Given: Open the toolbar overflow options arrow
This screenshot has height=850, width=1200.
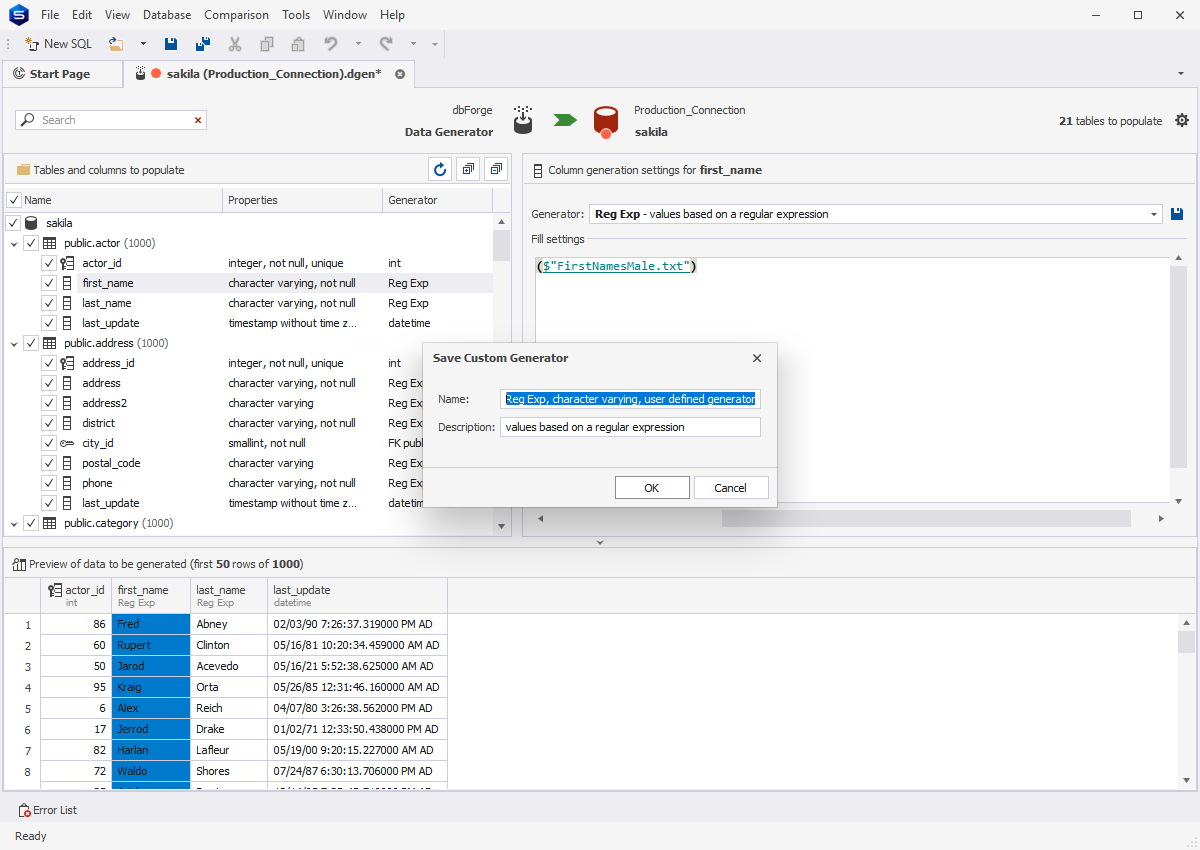Looking at the screenshot, I should point(435,44).
